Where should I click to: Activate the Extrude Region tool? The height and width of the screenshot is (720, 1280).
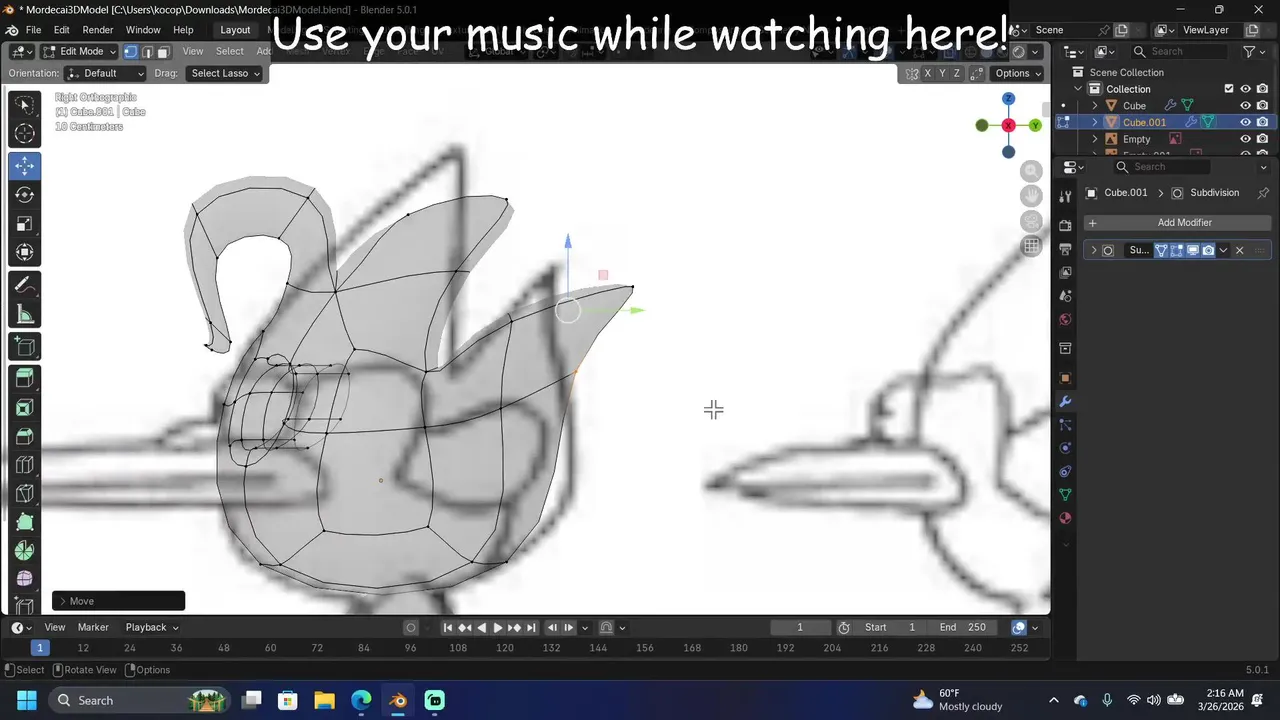[x=25, y=378]
